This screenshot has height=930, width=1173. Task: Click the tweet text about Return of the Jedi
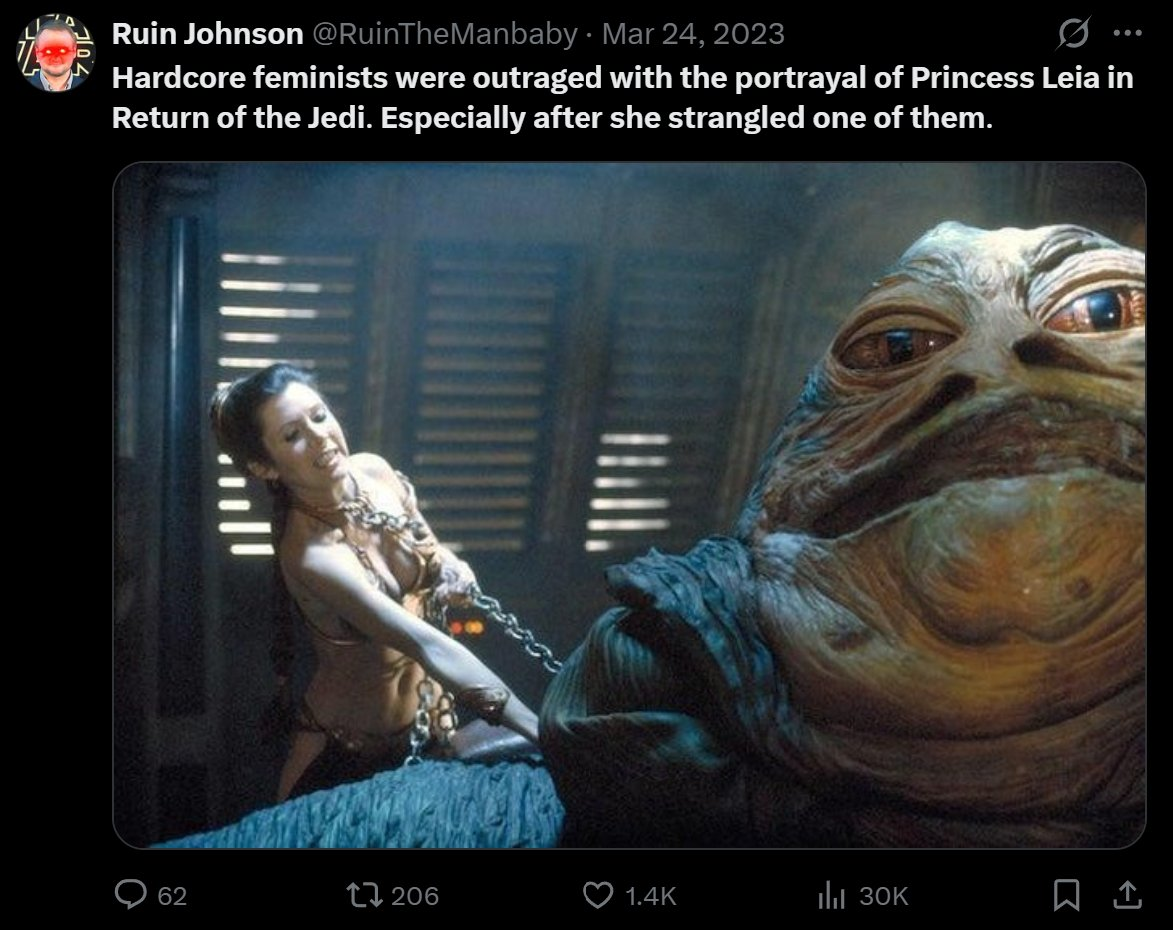622,97
